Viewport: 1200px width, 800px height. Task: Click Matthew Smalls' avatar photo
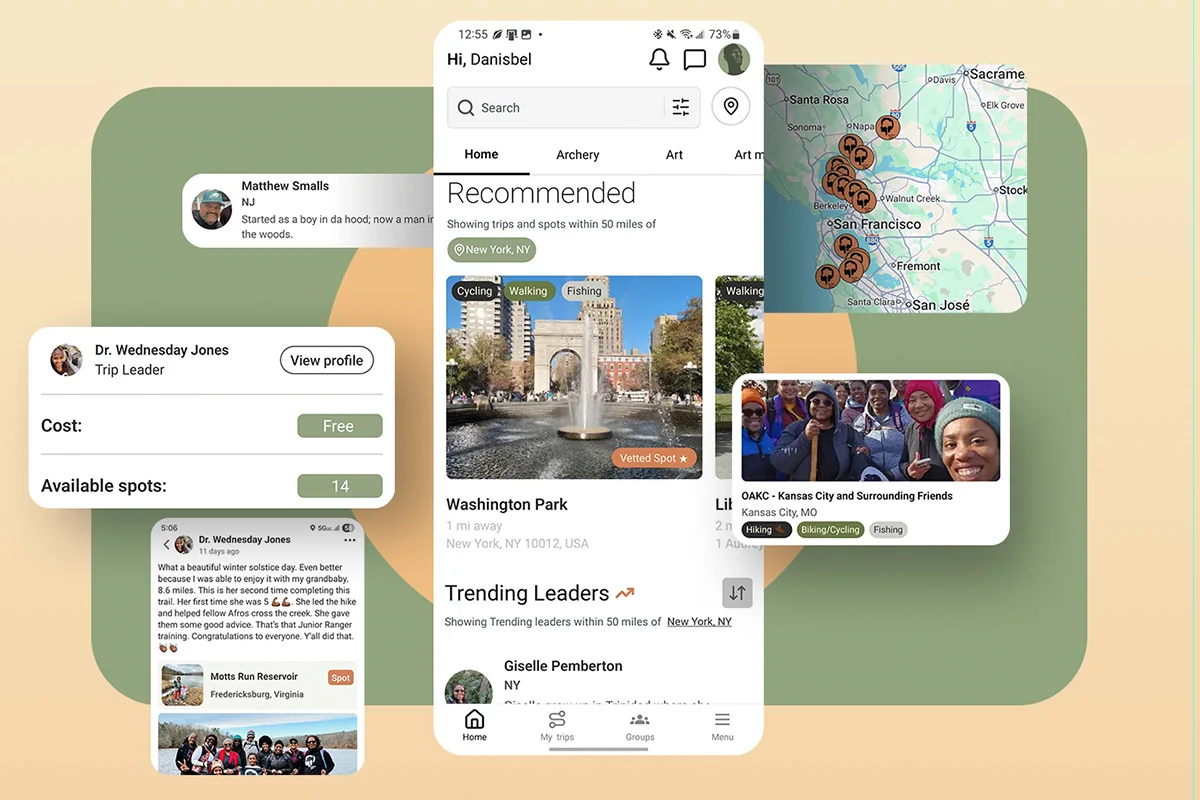tap(212, 210)
